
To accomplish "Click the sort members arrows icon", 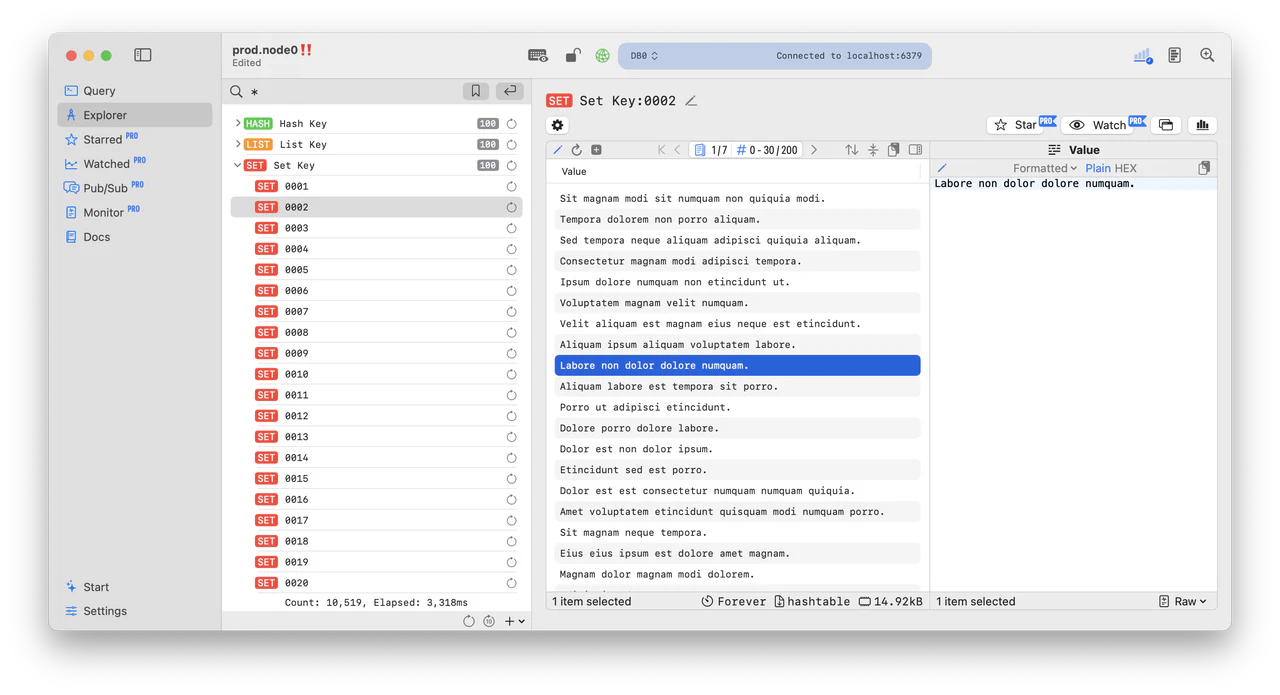I will [851, 149].
